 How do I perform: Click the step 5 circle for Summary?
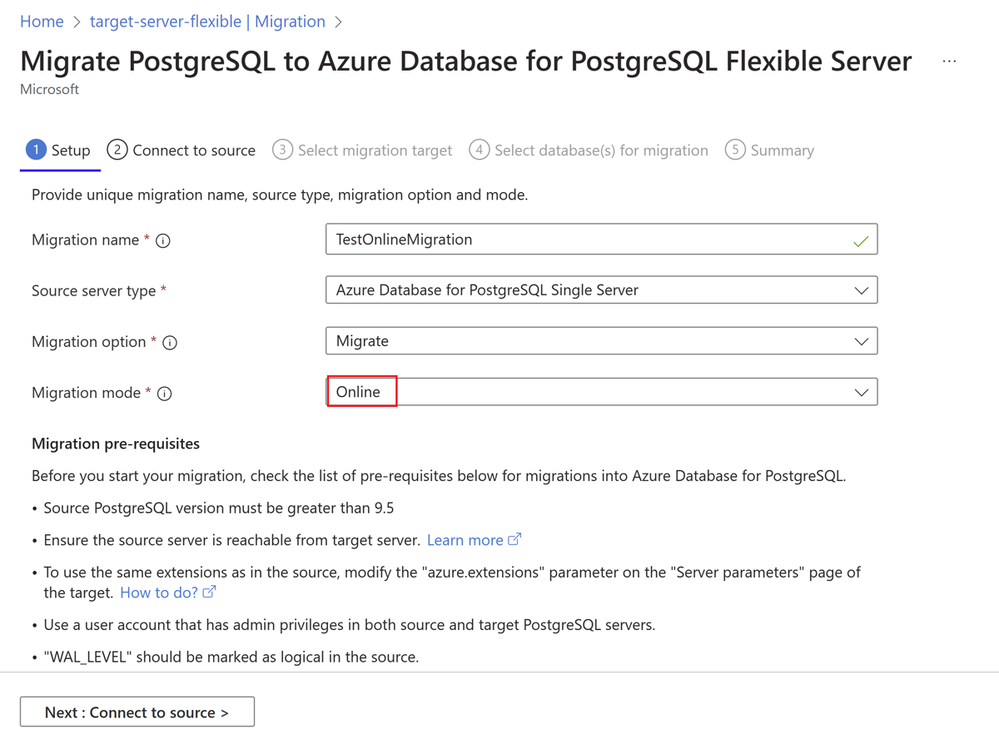point(735,150)
